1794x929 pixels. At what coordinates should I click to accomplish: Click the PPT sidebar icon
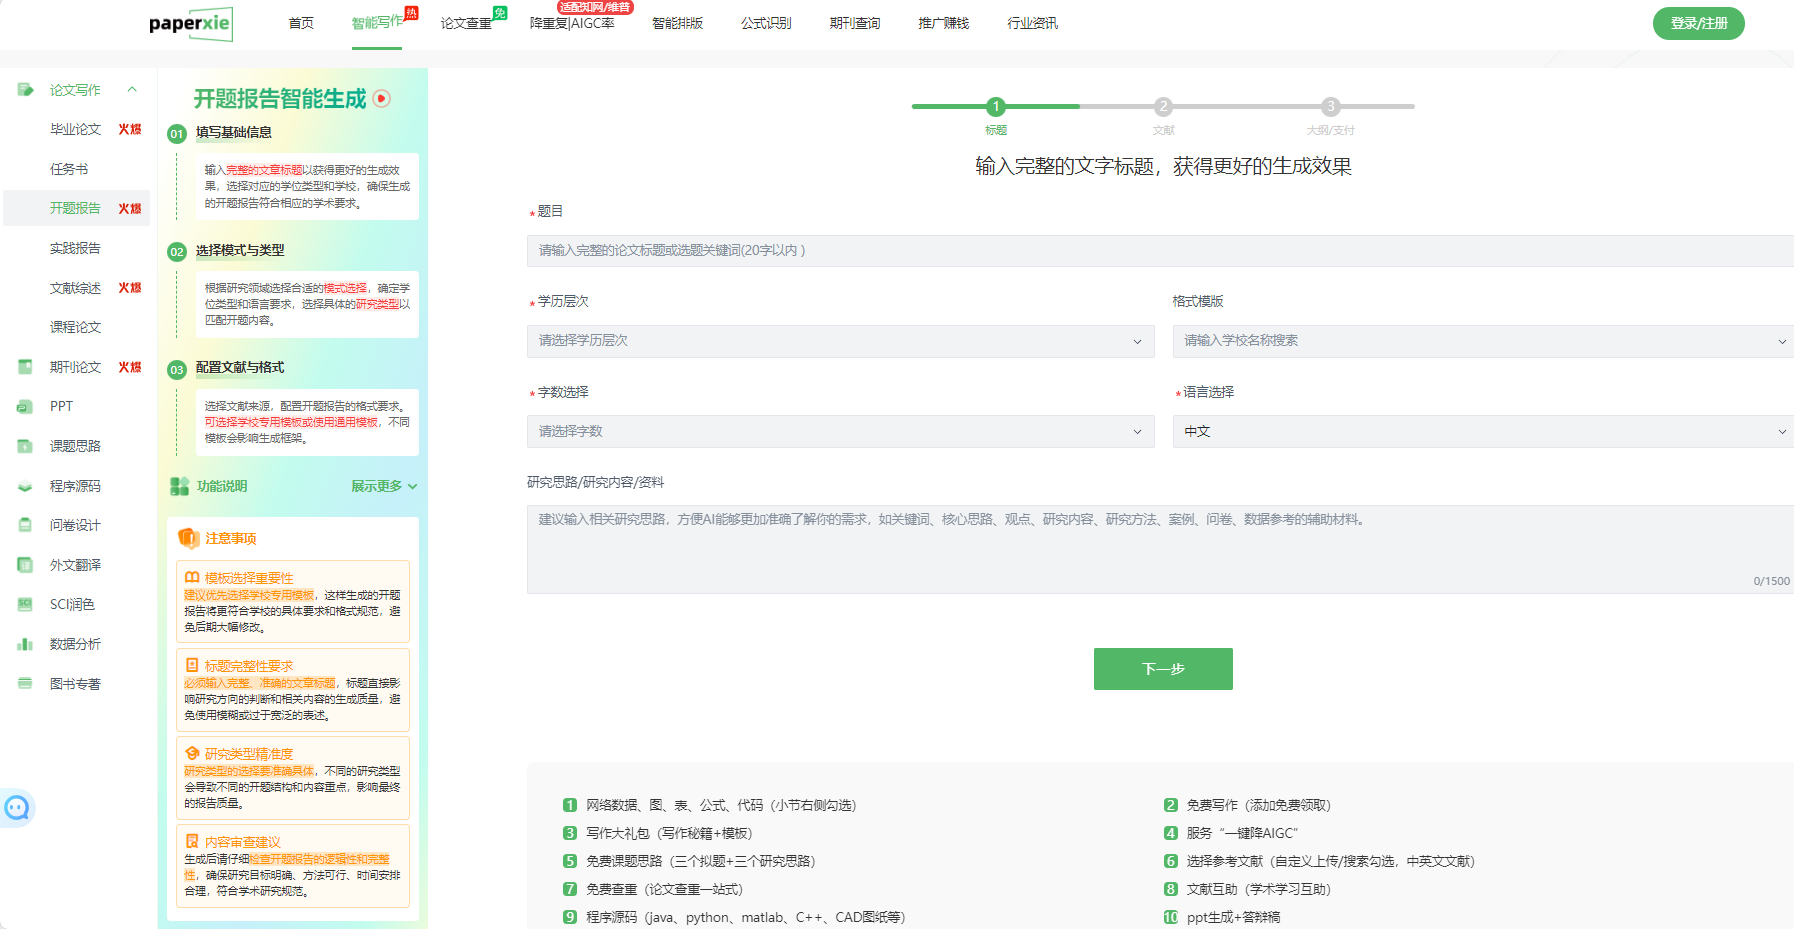point(25,407)
